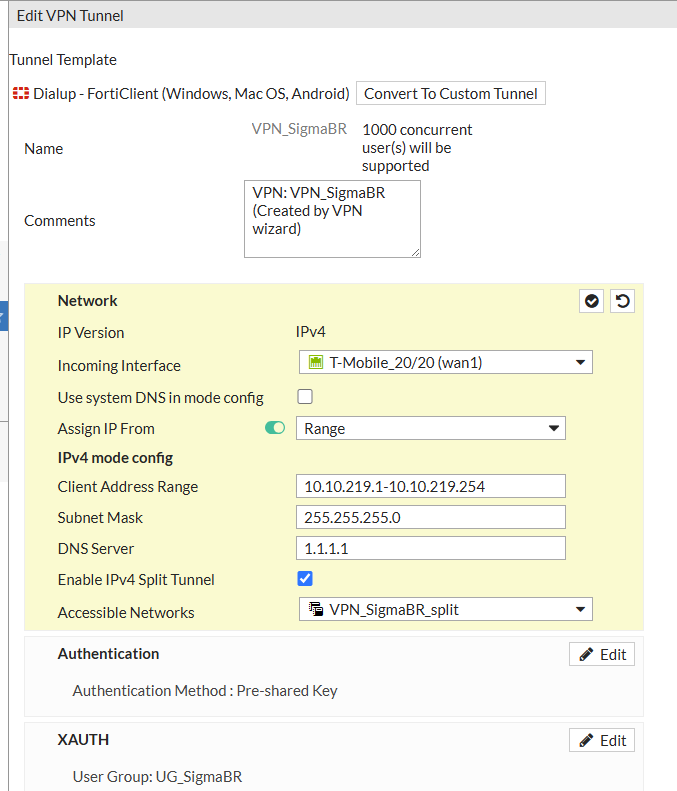Click into the DNS Server field
This screenshot has width=677, height=791.
click(431, 549)
